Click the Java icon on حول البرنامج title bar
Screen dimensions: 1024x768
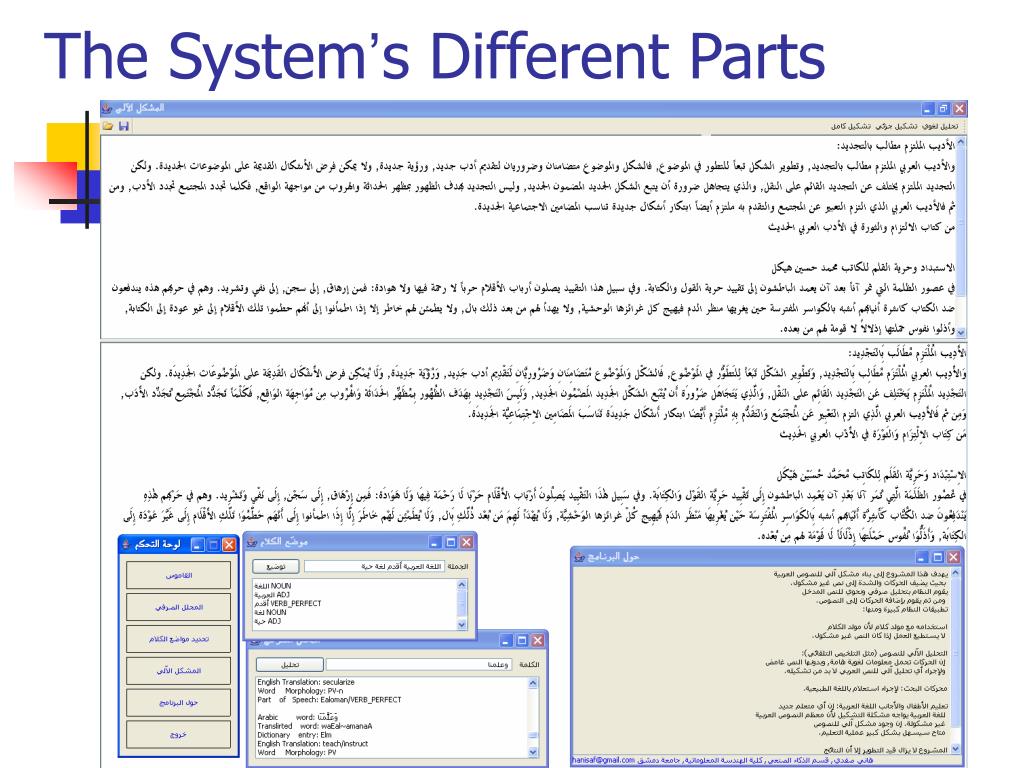[x=579, y=557]
